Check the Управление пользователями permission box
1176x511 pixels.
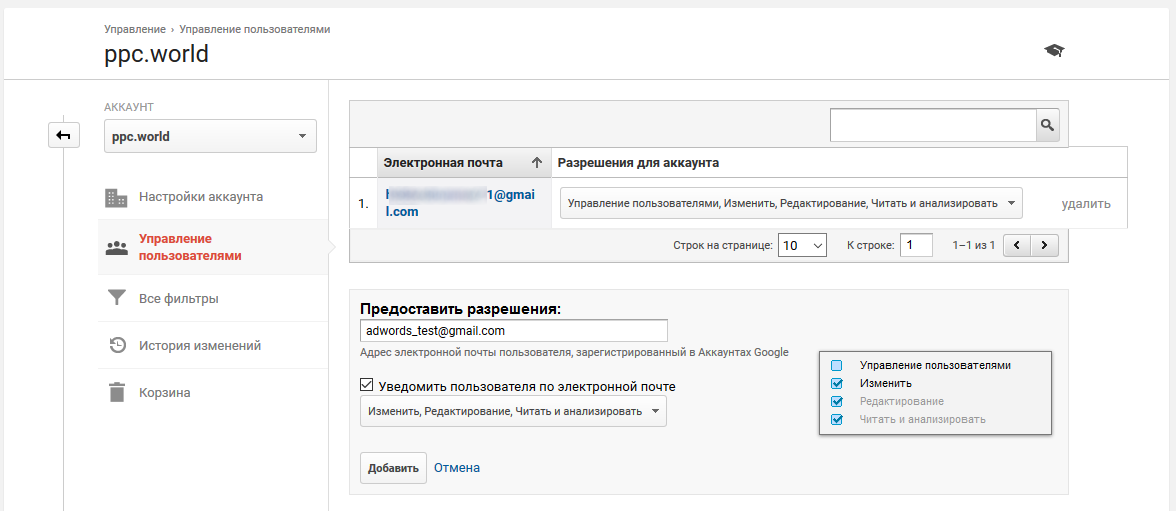click(837, 365)
